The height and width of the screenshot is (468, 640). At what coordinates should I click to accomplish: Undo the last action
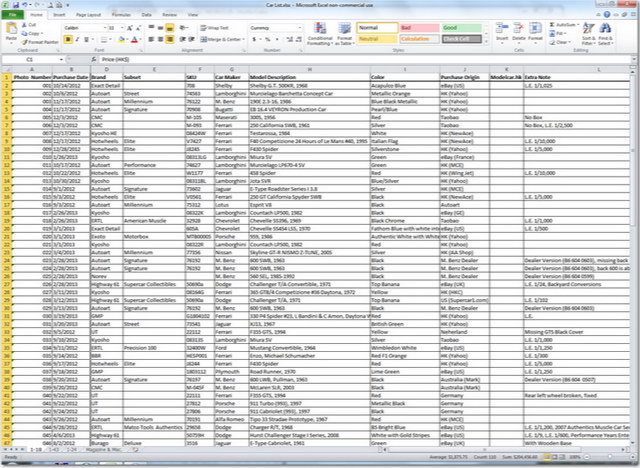25,5
